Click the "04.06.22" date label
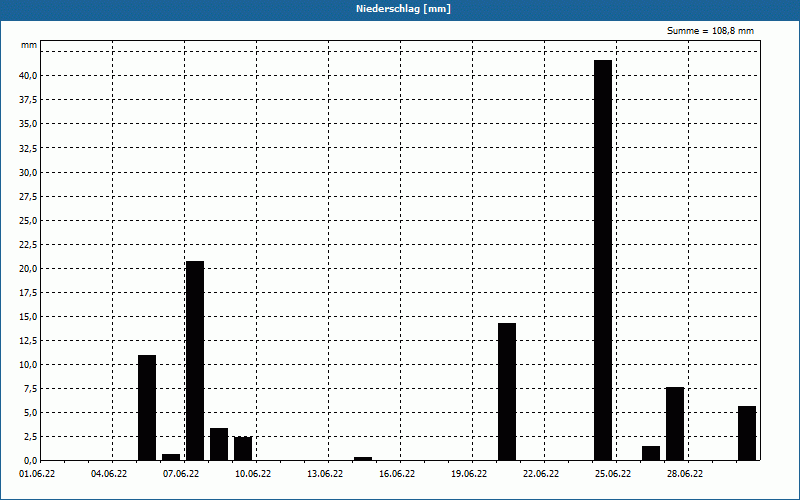Screen dimensions: 800x500 tap(109, 474)
